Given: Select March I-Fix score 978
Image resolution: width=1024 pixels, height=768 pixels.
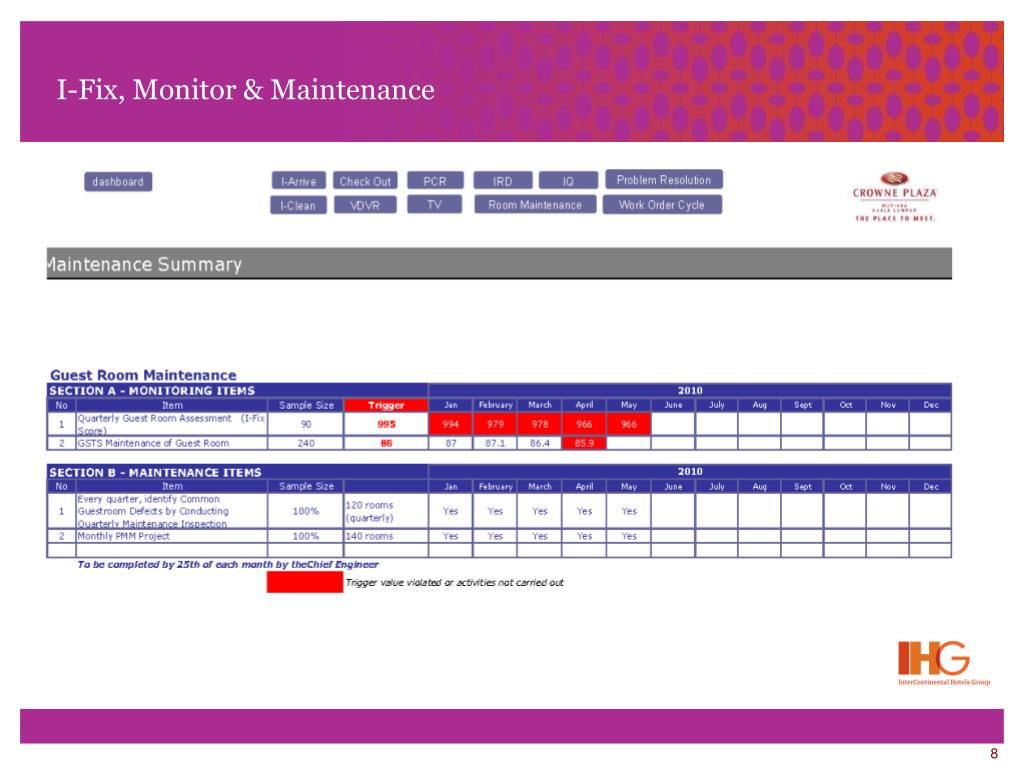Looking at the screenshot, I should pyautogui.click(x=539, y=424).
